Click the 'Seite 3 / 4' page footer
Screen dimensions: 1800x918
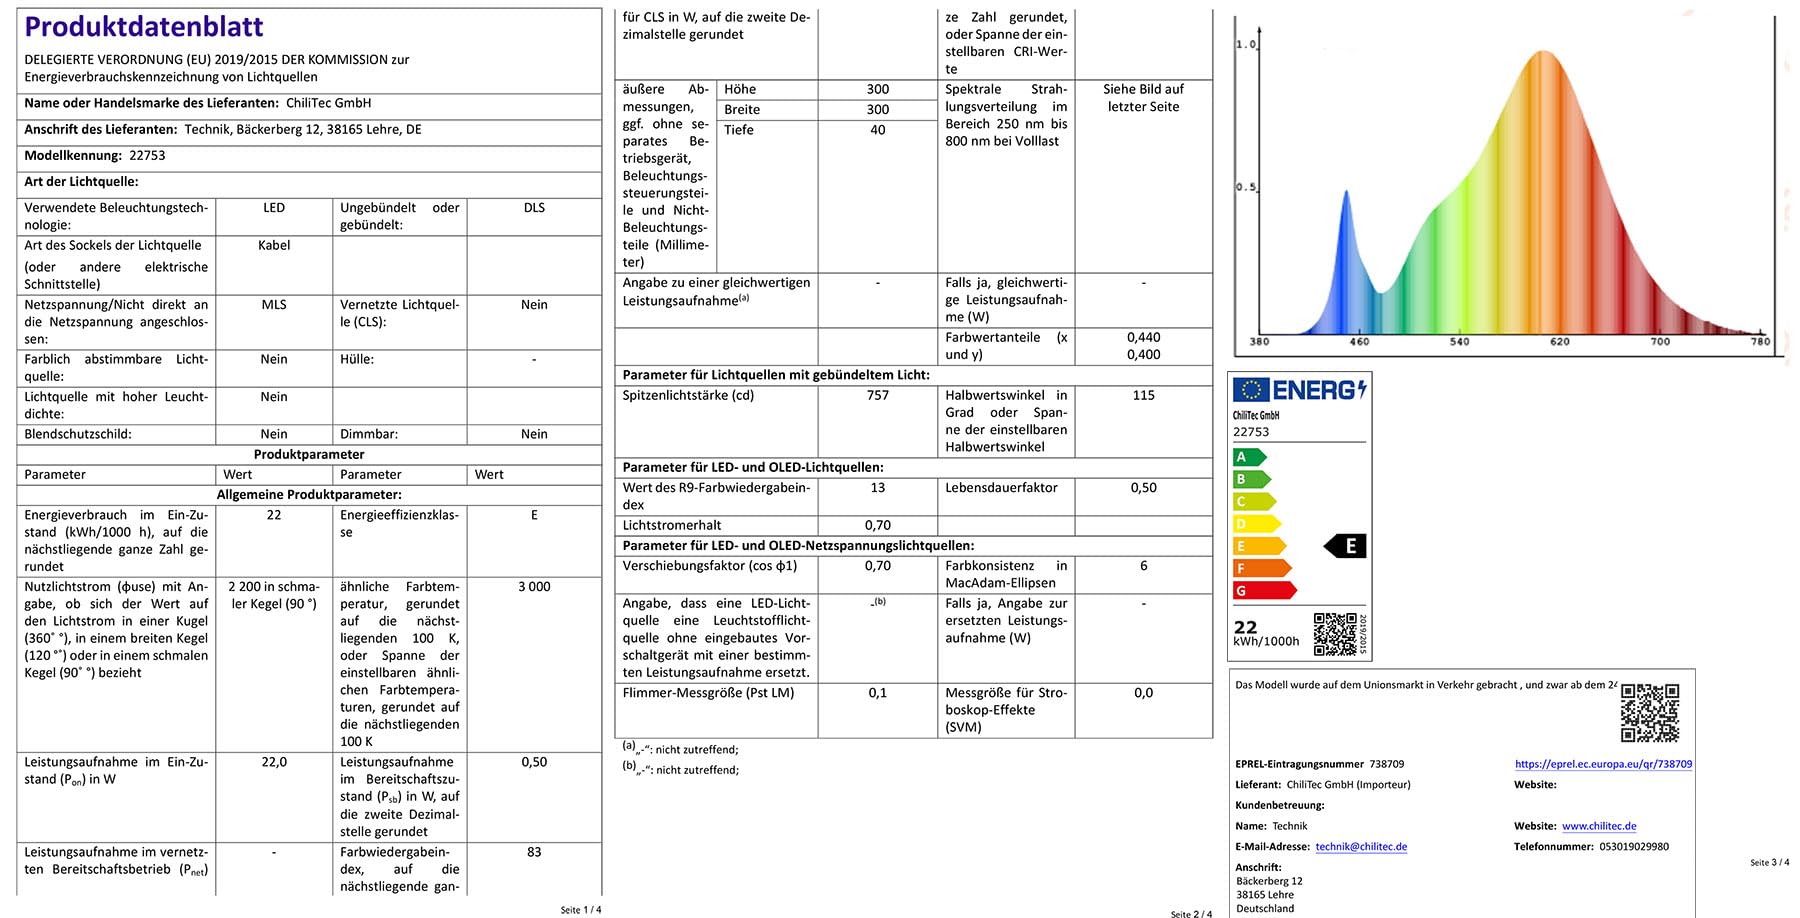tap(1770, 862)
